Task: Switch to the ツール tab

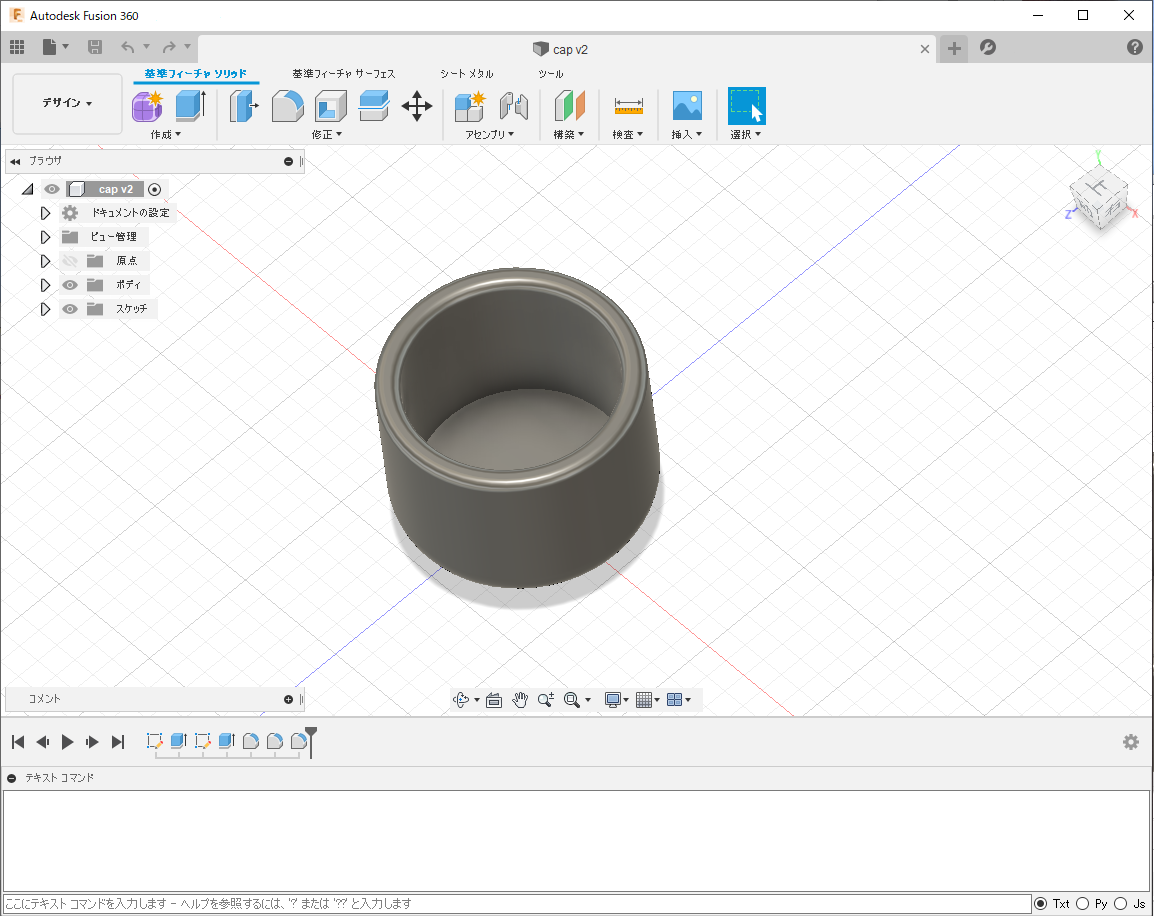Action: [550, 74]
